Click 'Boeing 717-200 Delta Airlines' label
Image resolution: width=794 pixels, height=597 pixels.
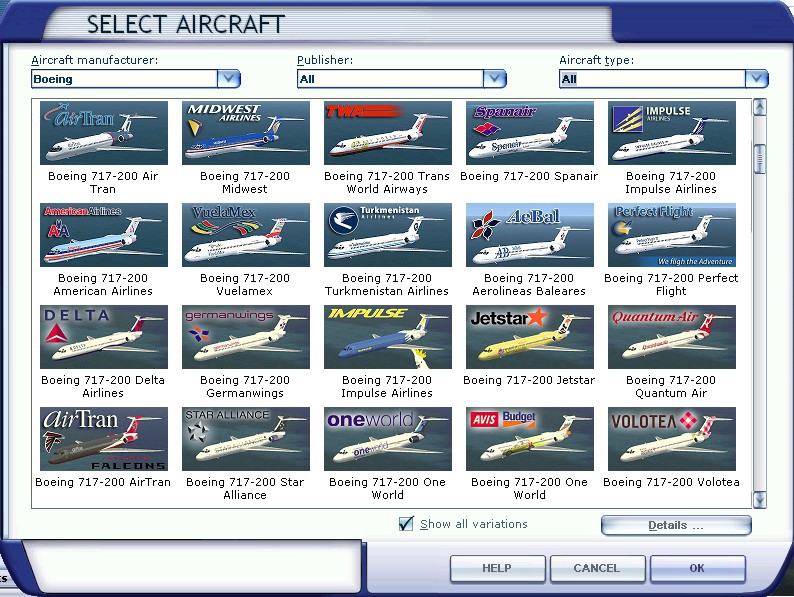(103, 387)
